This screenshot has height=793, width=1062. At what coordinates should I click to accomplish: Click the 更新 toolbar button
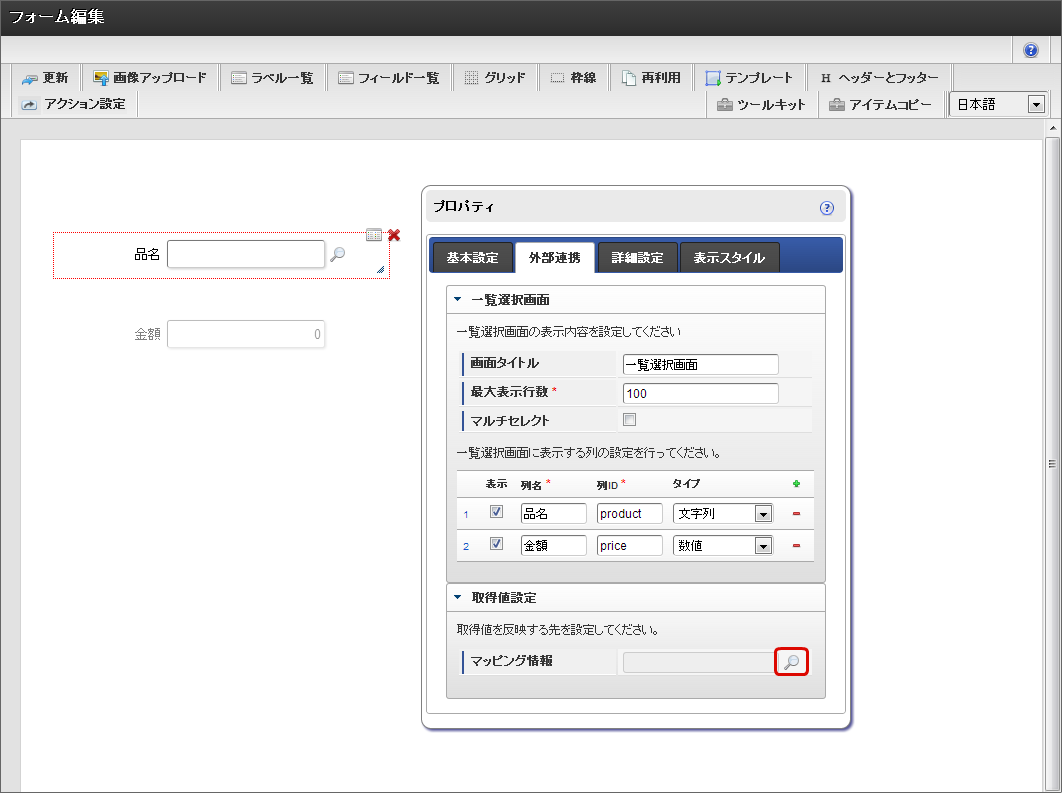pyautogui.click(x=46, y=78)
